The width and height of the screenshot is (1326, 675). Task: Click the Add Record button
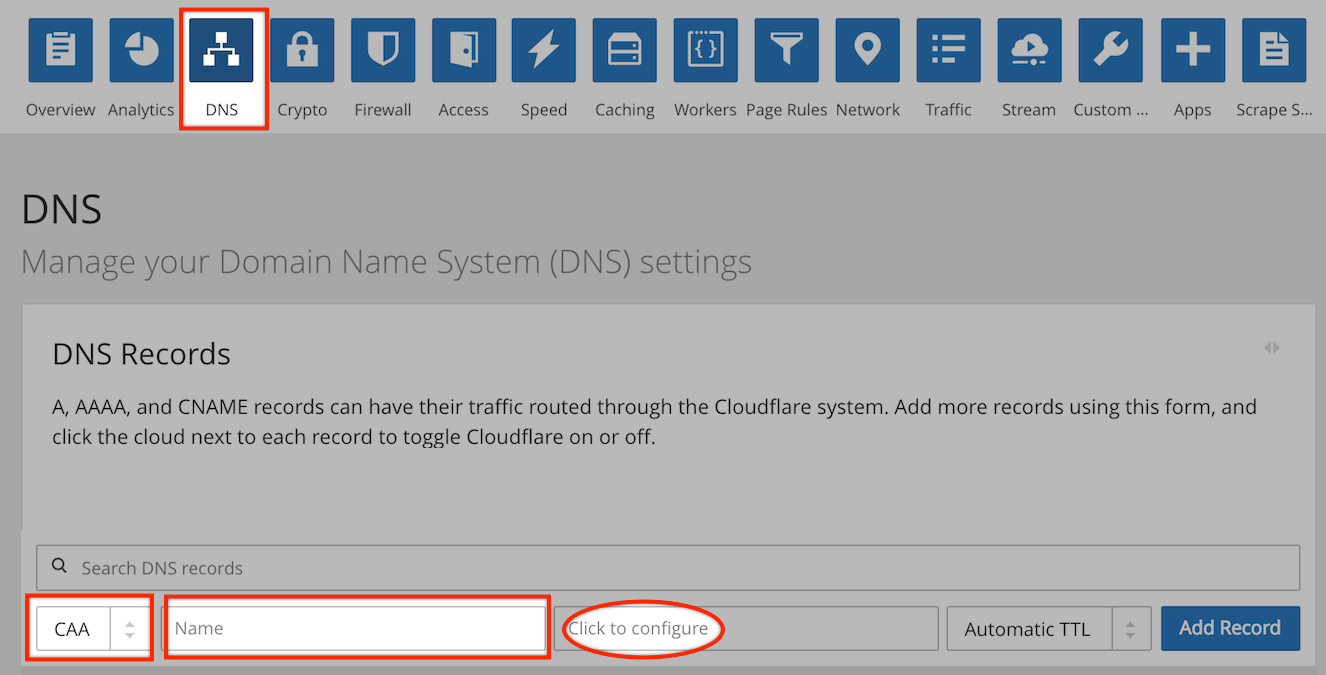(x=1230, y=628)
